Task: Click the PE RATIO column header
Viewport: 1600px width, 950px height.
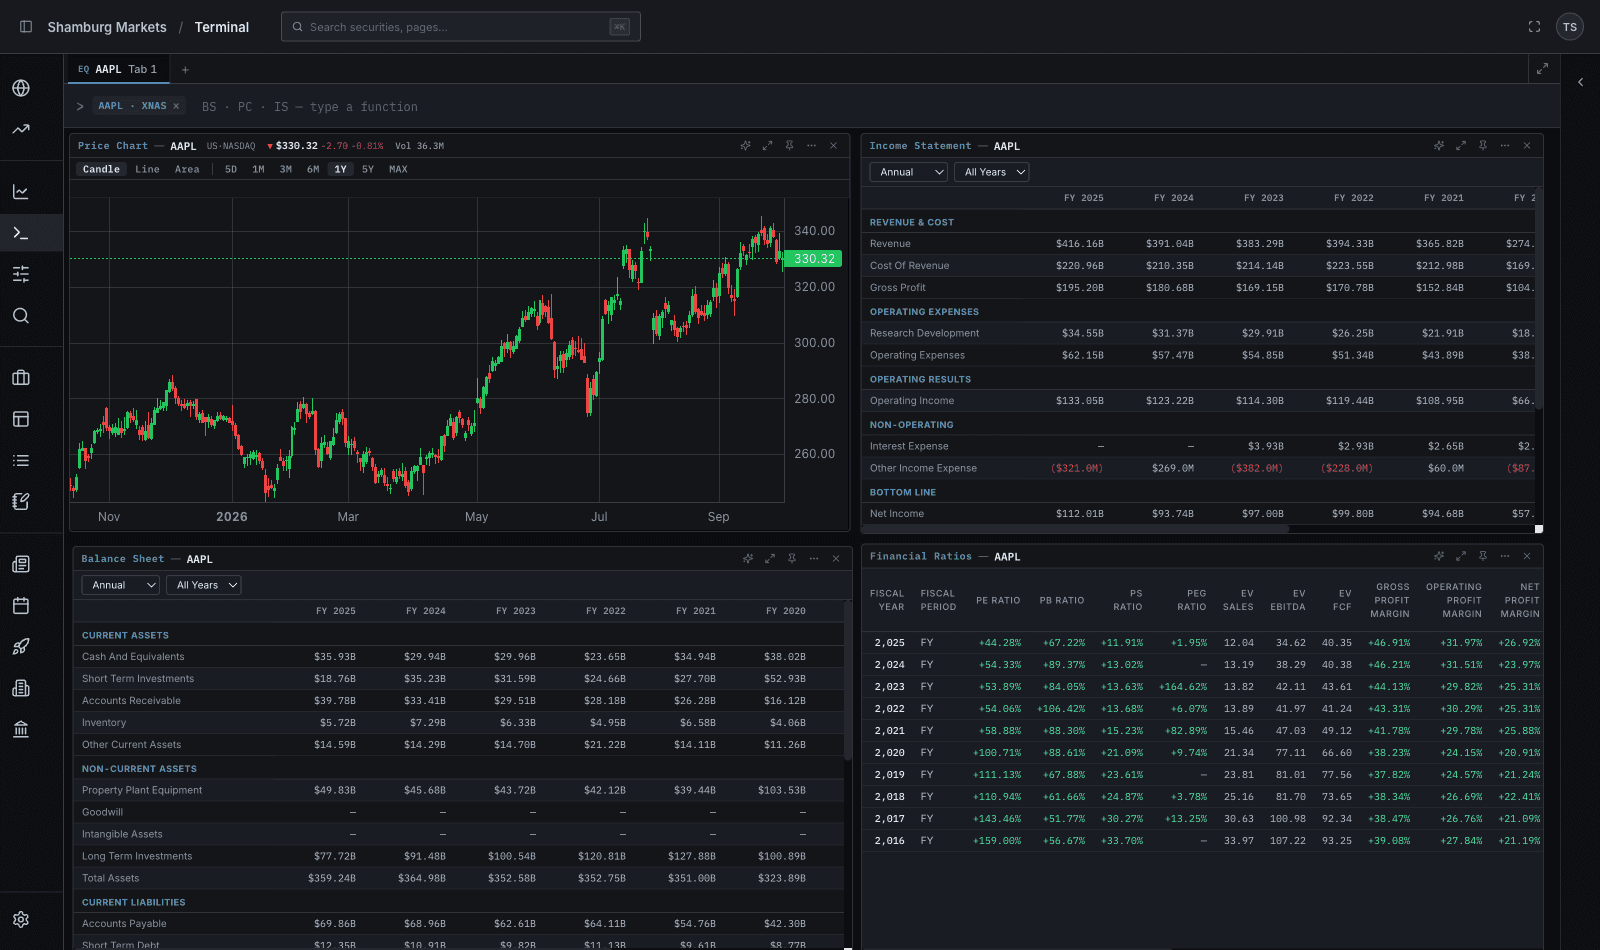Action: [998, 601]
